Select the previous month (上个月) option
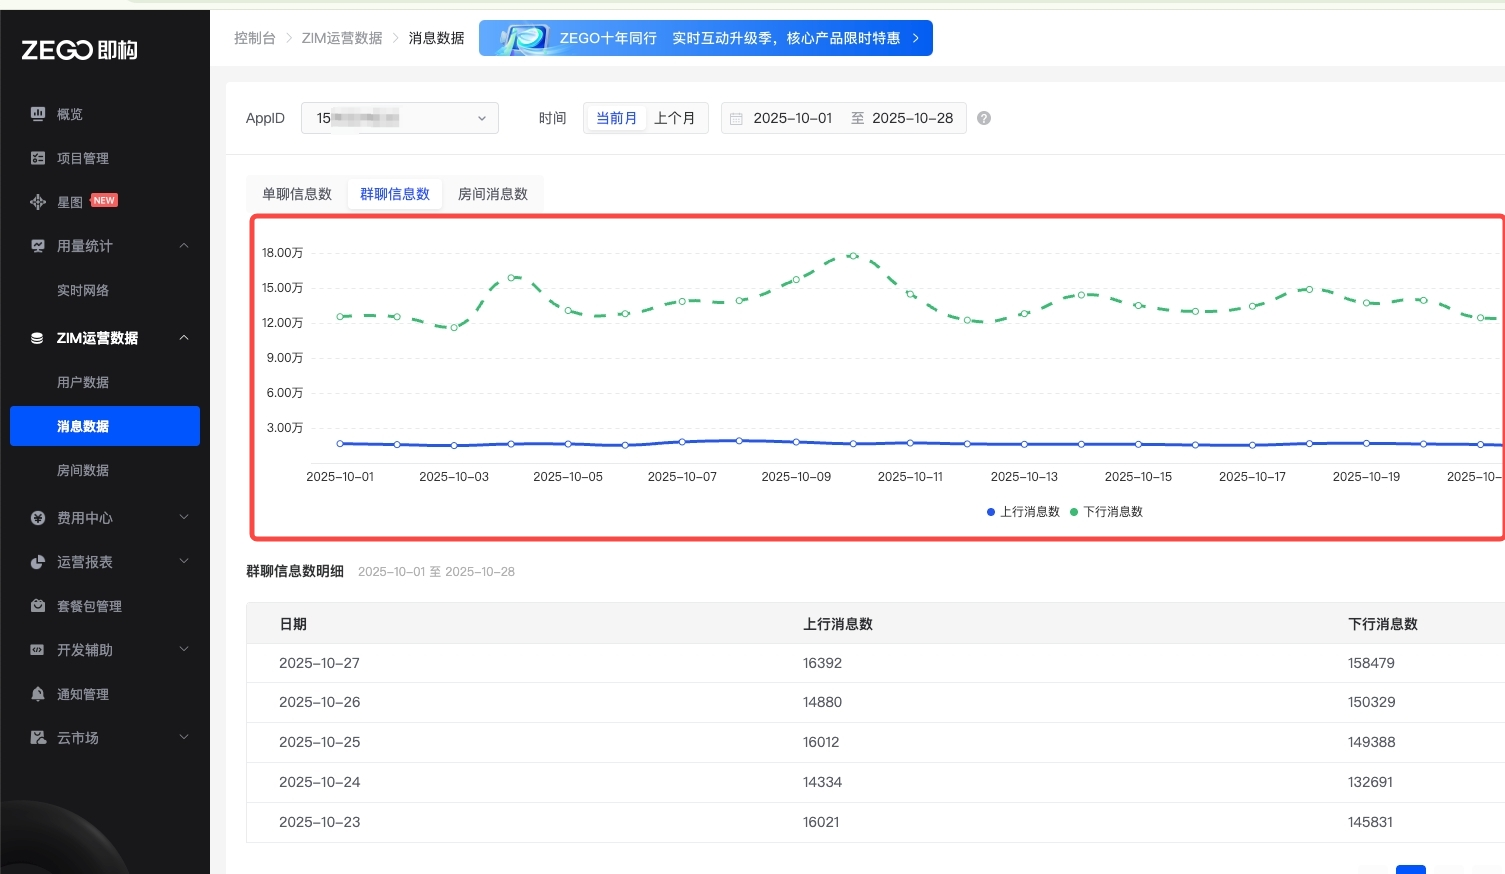1505x874 pixels. (x=675, y=118)
